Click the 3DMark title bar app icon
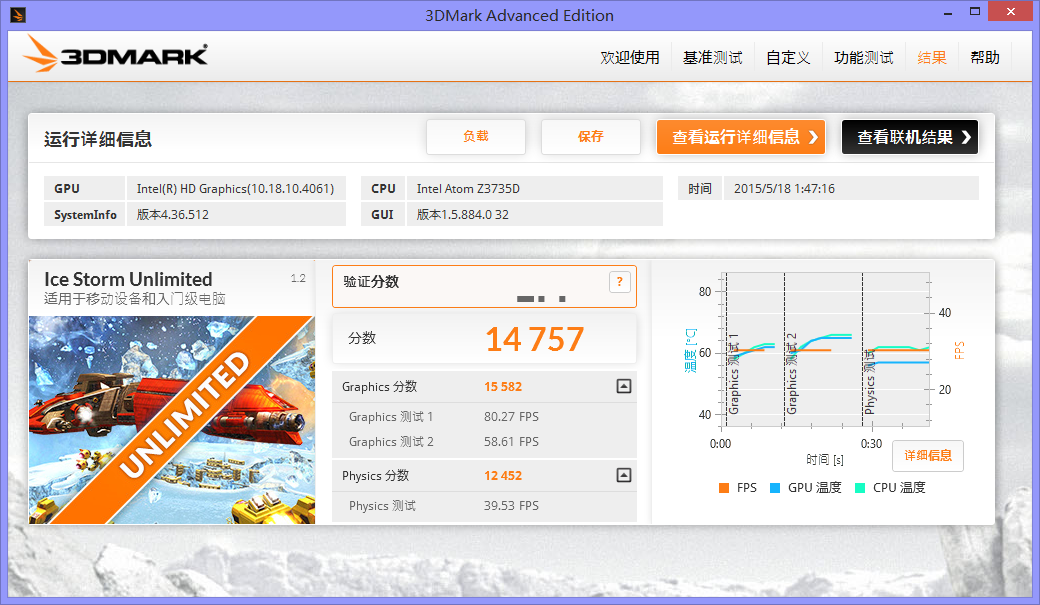Viewport: 1040px width, 605px height. click(x=18, y=15)
